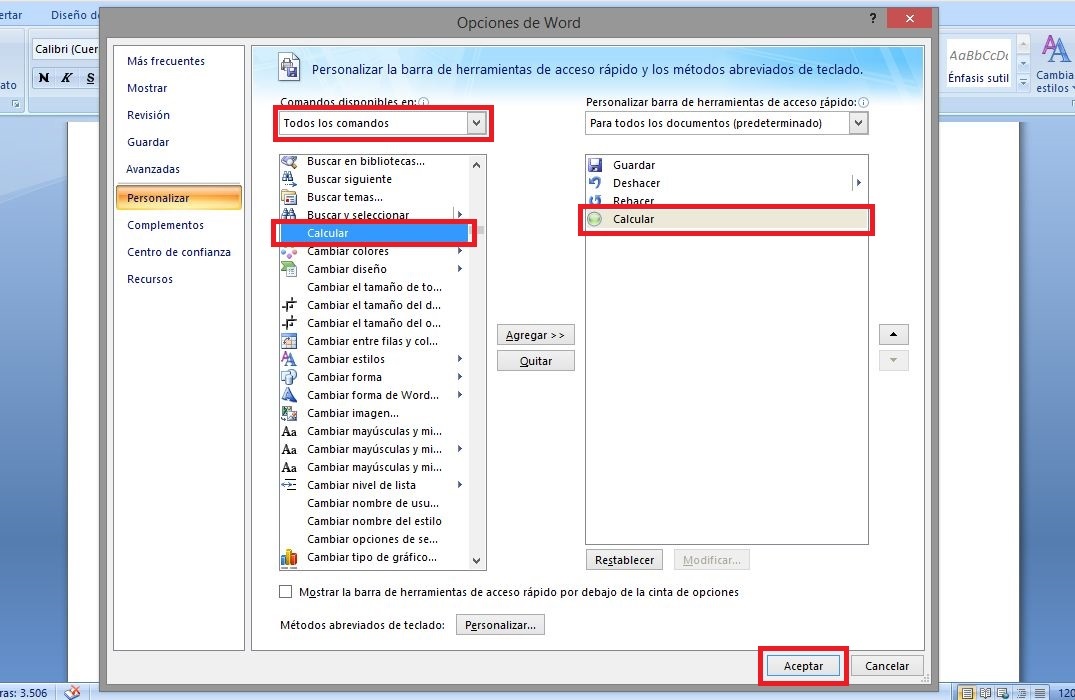Open the Centro de confianza category
This screenshot has width=1075, height=700.
click(x=179, y=252)
